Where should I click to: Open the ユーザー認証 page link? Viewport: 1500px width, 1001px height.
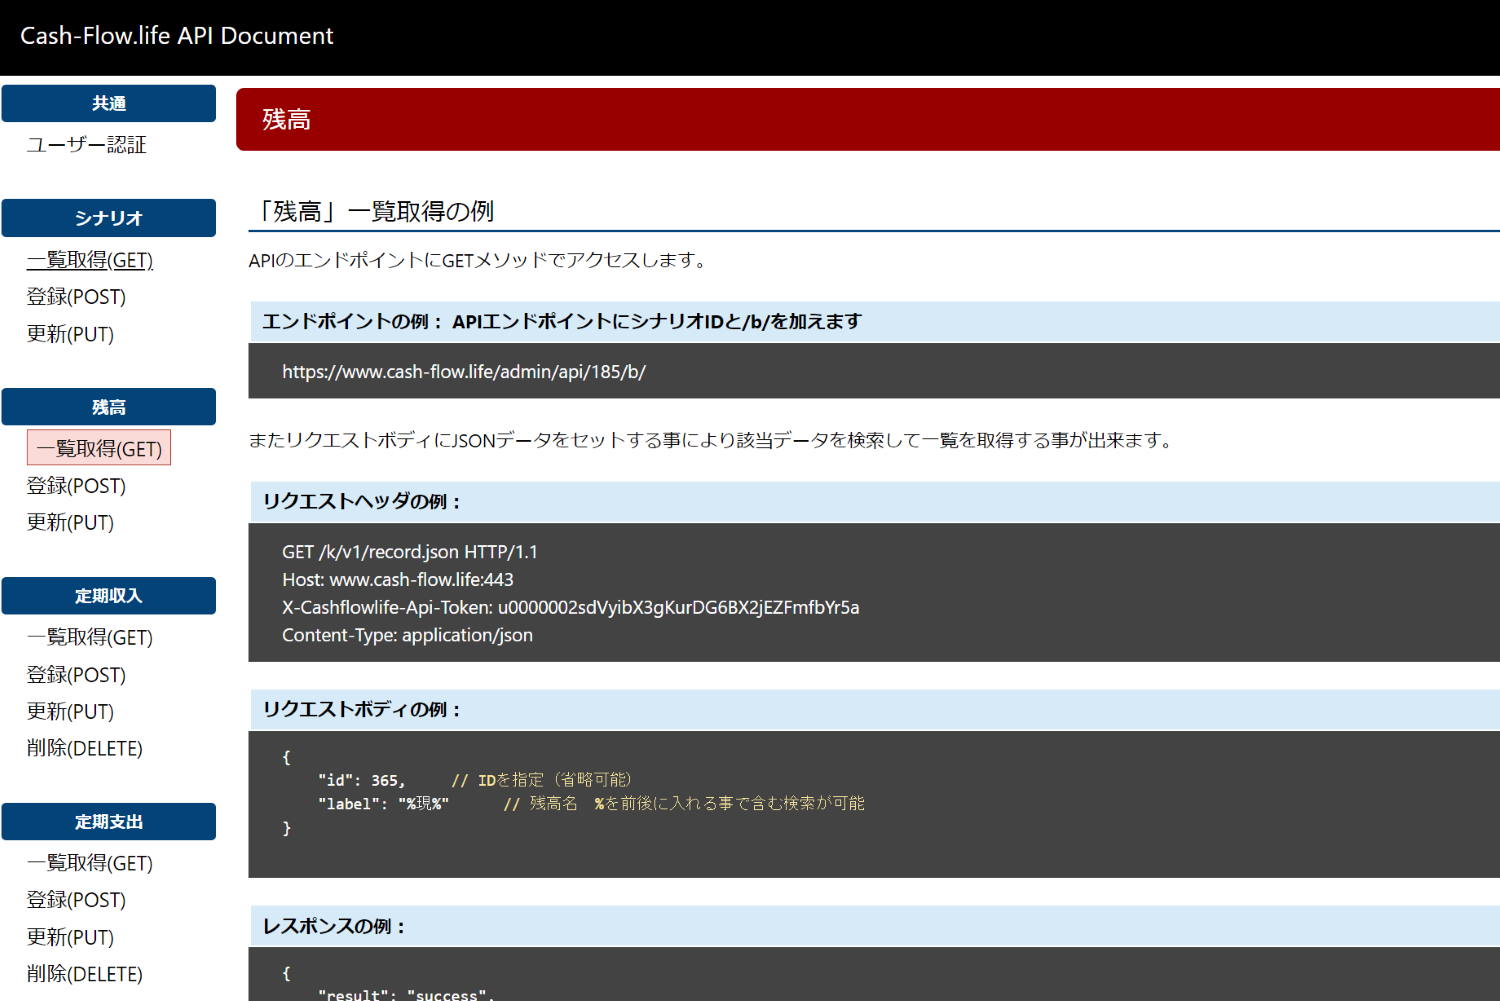[87, 145]
